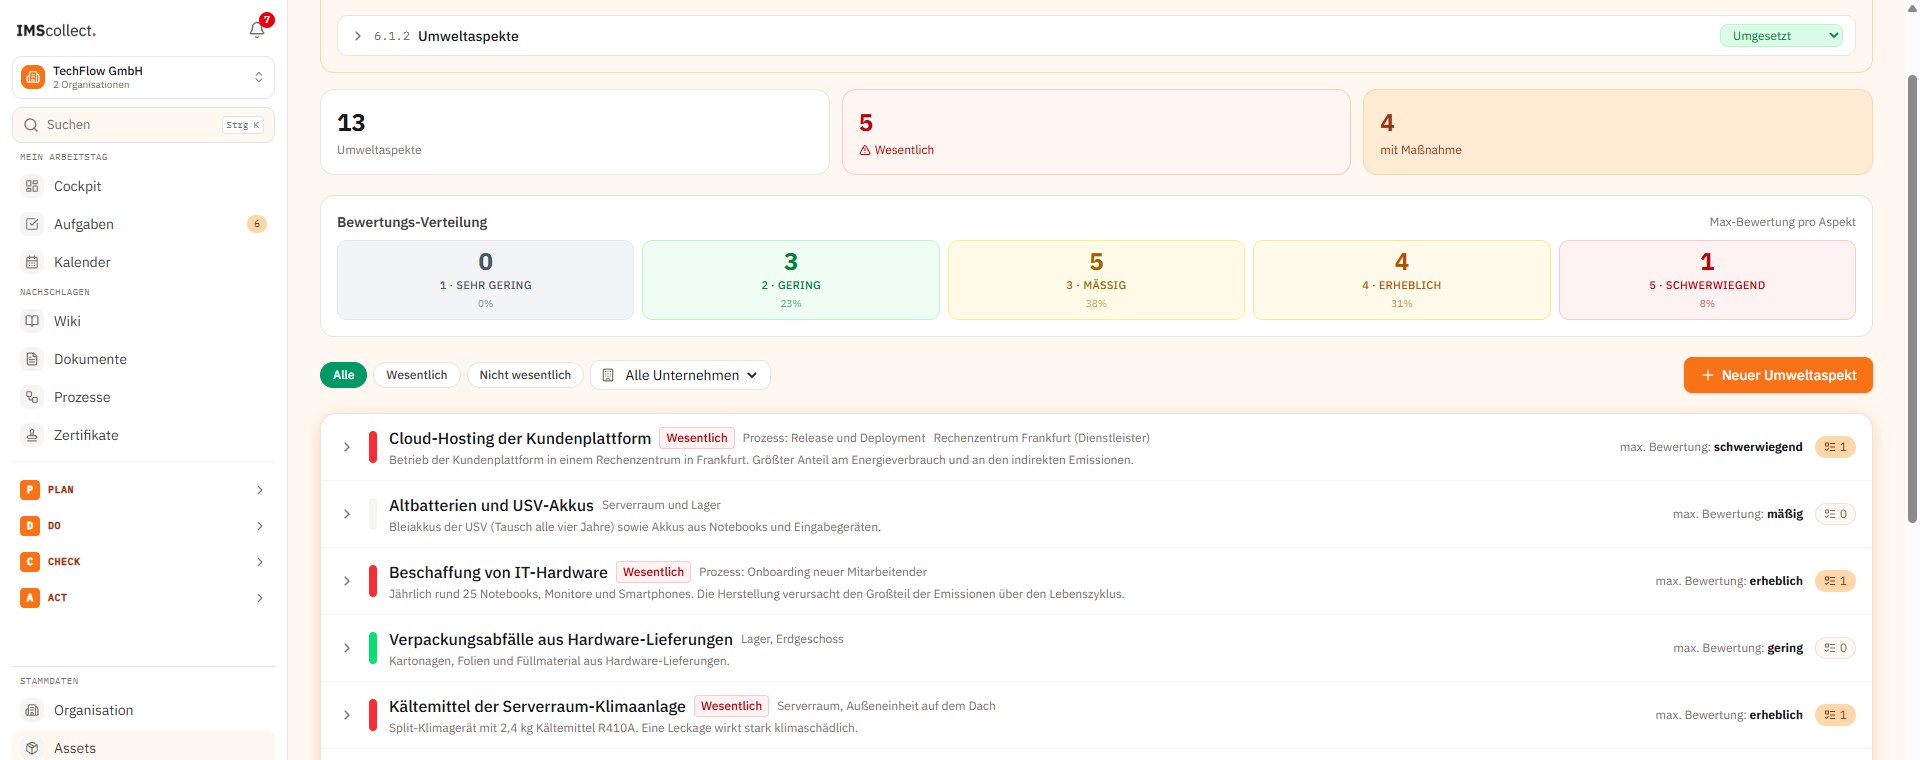Open the Cloud-Hosting der Kundenplattform aspect title
The height and width of the screenshot is (760, 1920).
point(520,438)
